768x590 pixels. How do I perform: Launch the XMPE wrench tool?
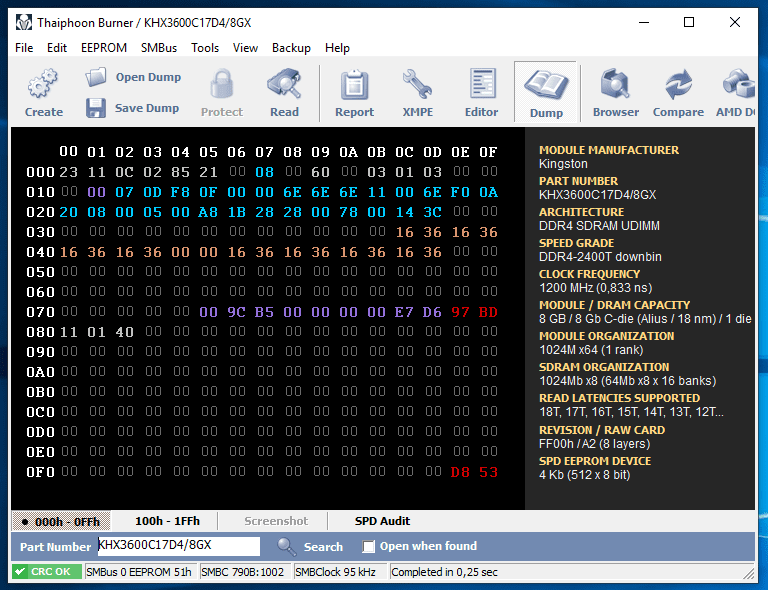coord(417,84)
